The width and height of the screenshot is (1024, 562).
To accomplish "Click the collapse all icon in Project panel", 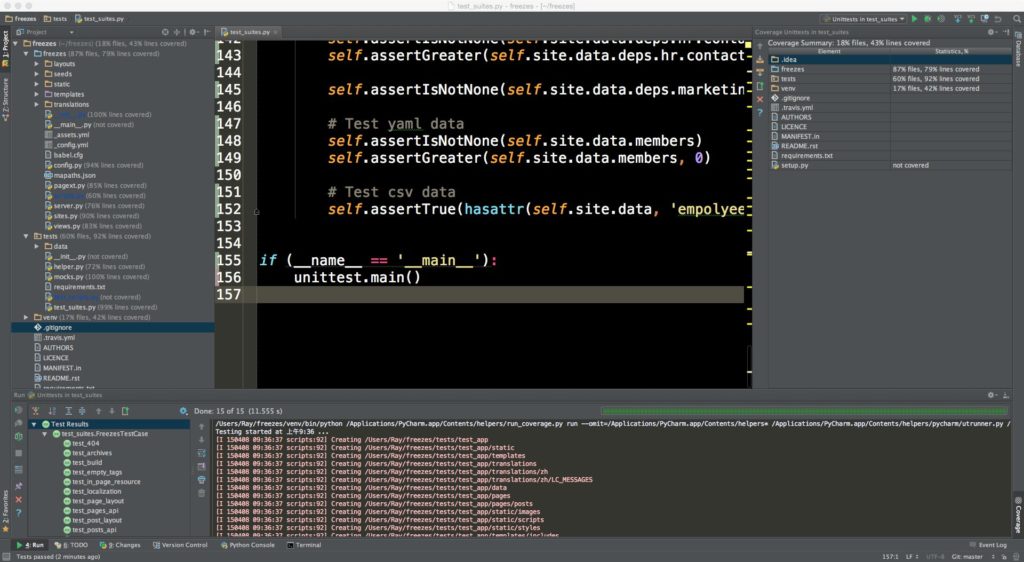I will (x=177, y=32).
